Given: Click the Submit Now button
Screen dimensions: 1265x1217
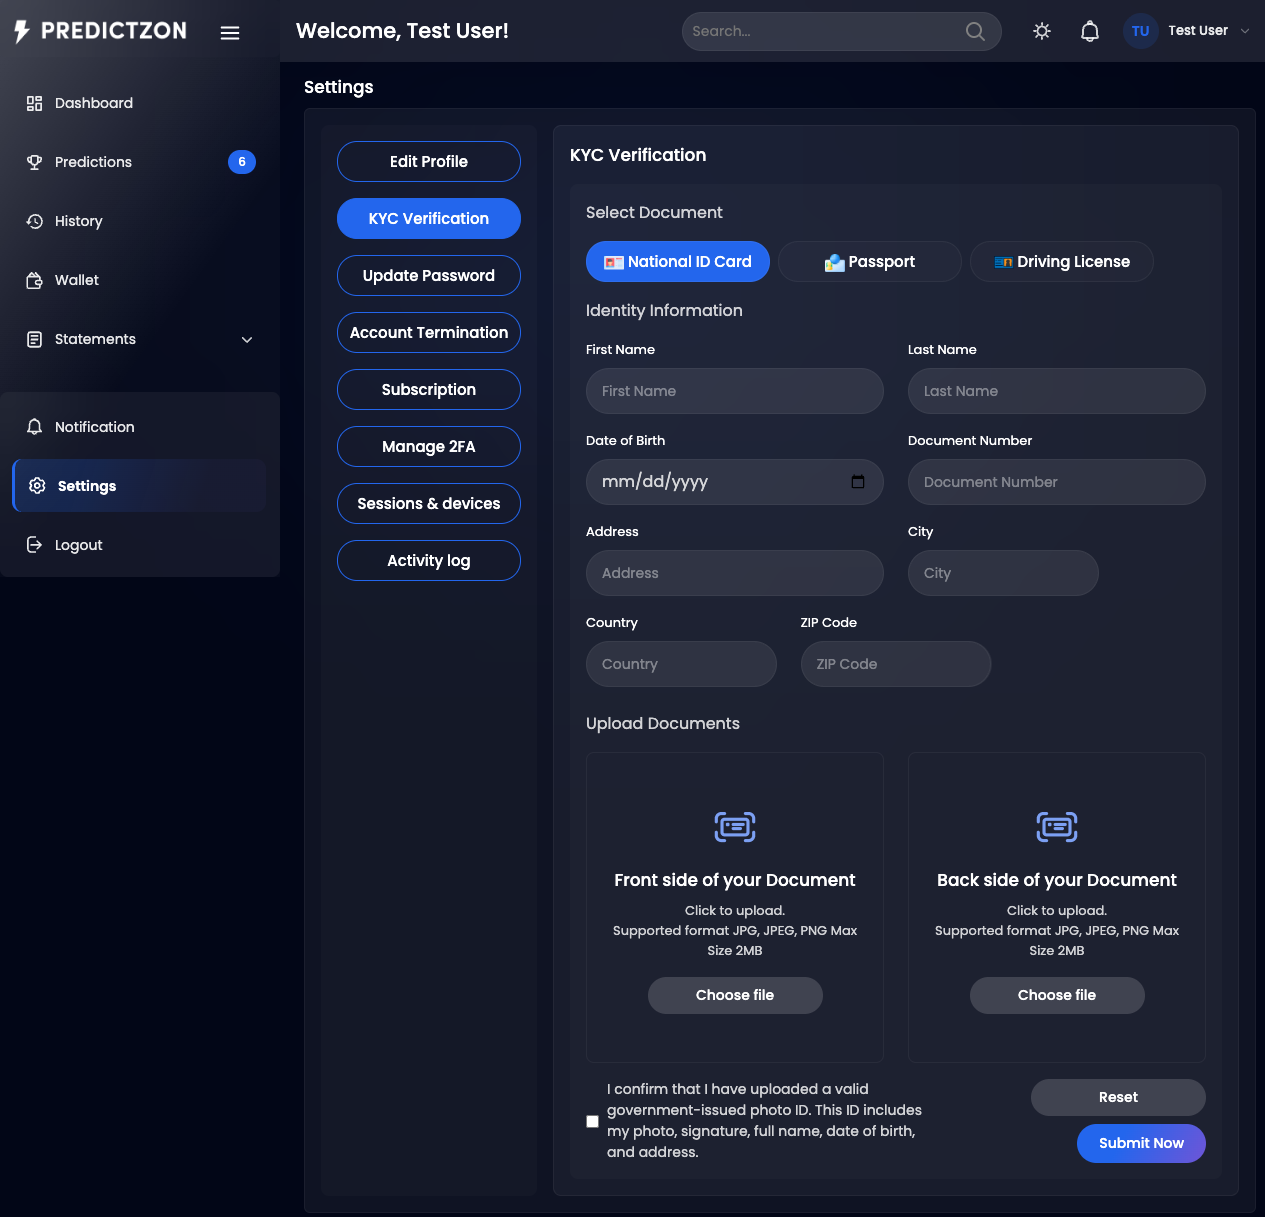Looking at the screenshot, I should point(1141,1143).
